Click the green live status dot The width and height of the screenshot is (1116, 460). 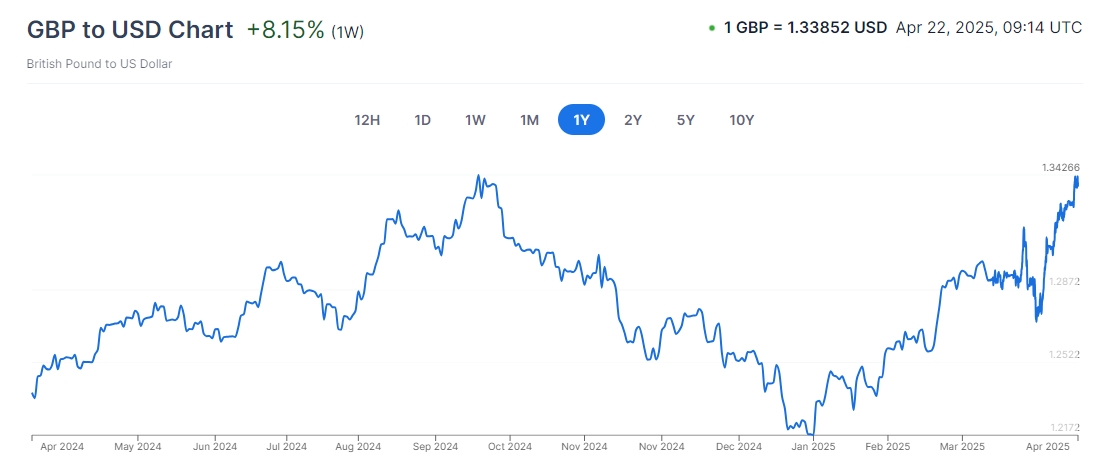(711, 29)
